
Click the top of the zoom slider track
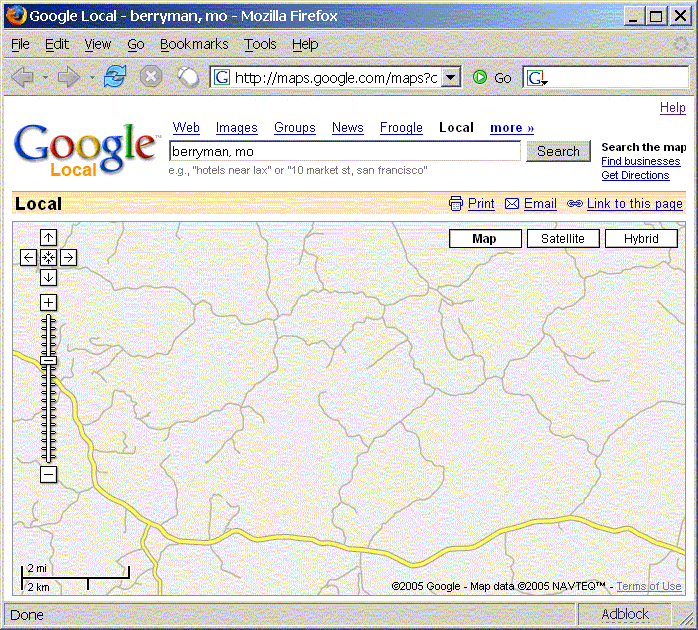tap(48, 318)
